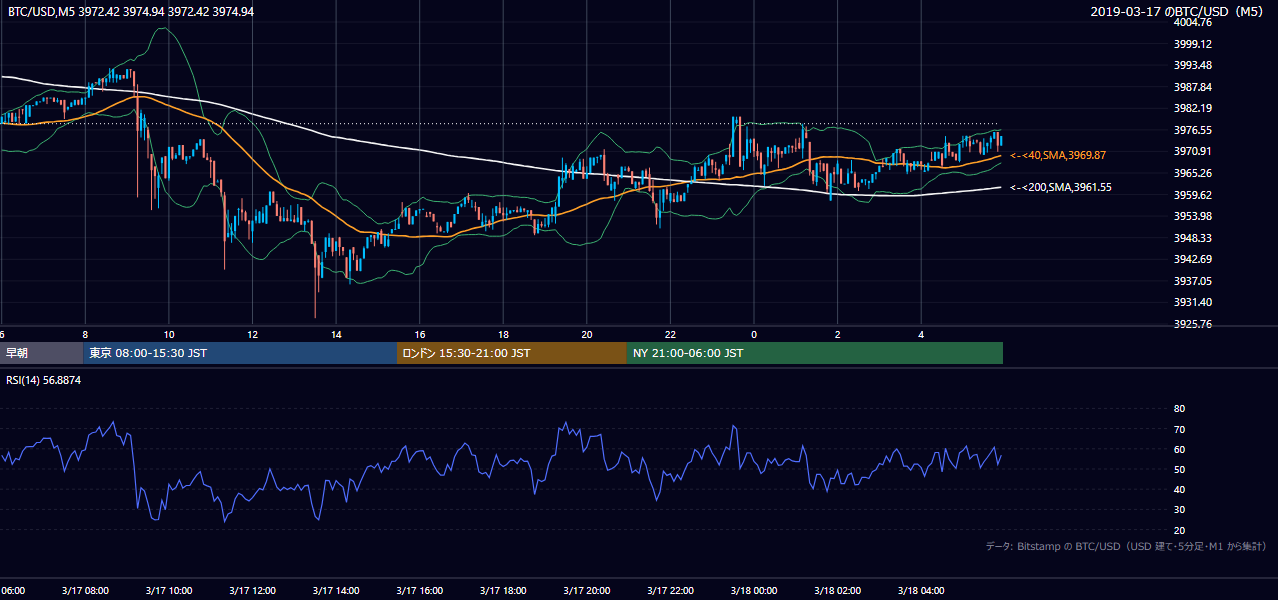Click the 3925.76 price axis value
The height and width of the screenshot is (600, 1278).
pos(1193,324)
